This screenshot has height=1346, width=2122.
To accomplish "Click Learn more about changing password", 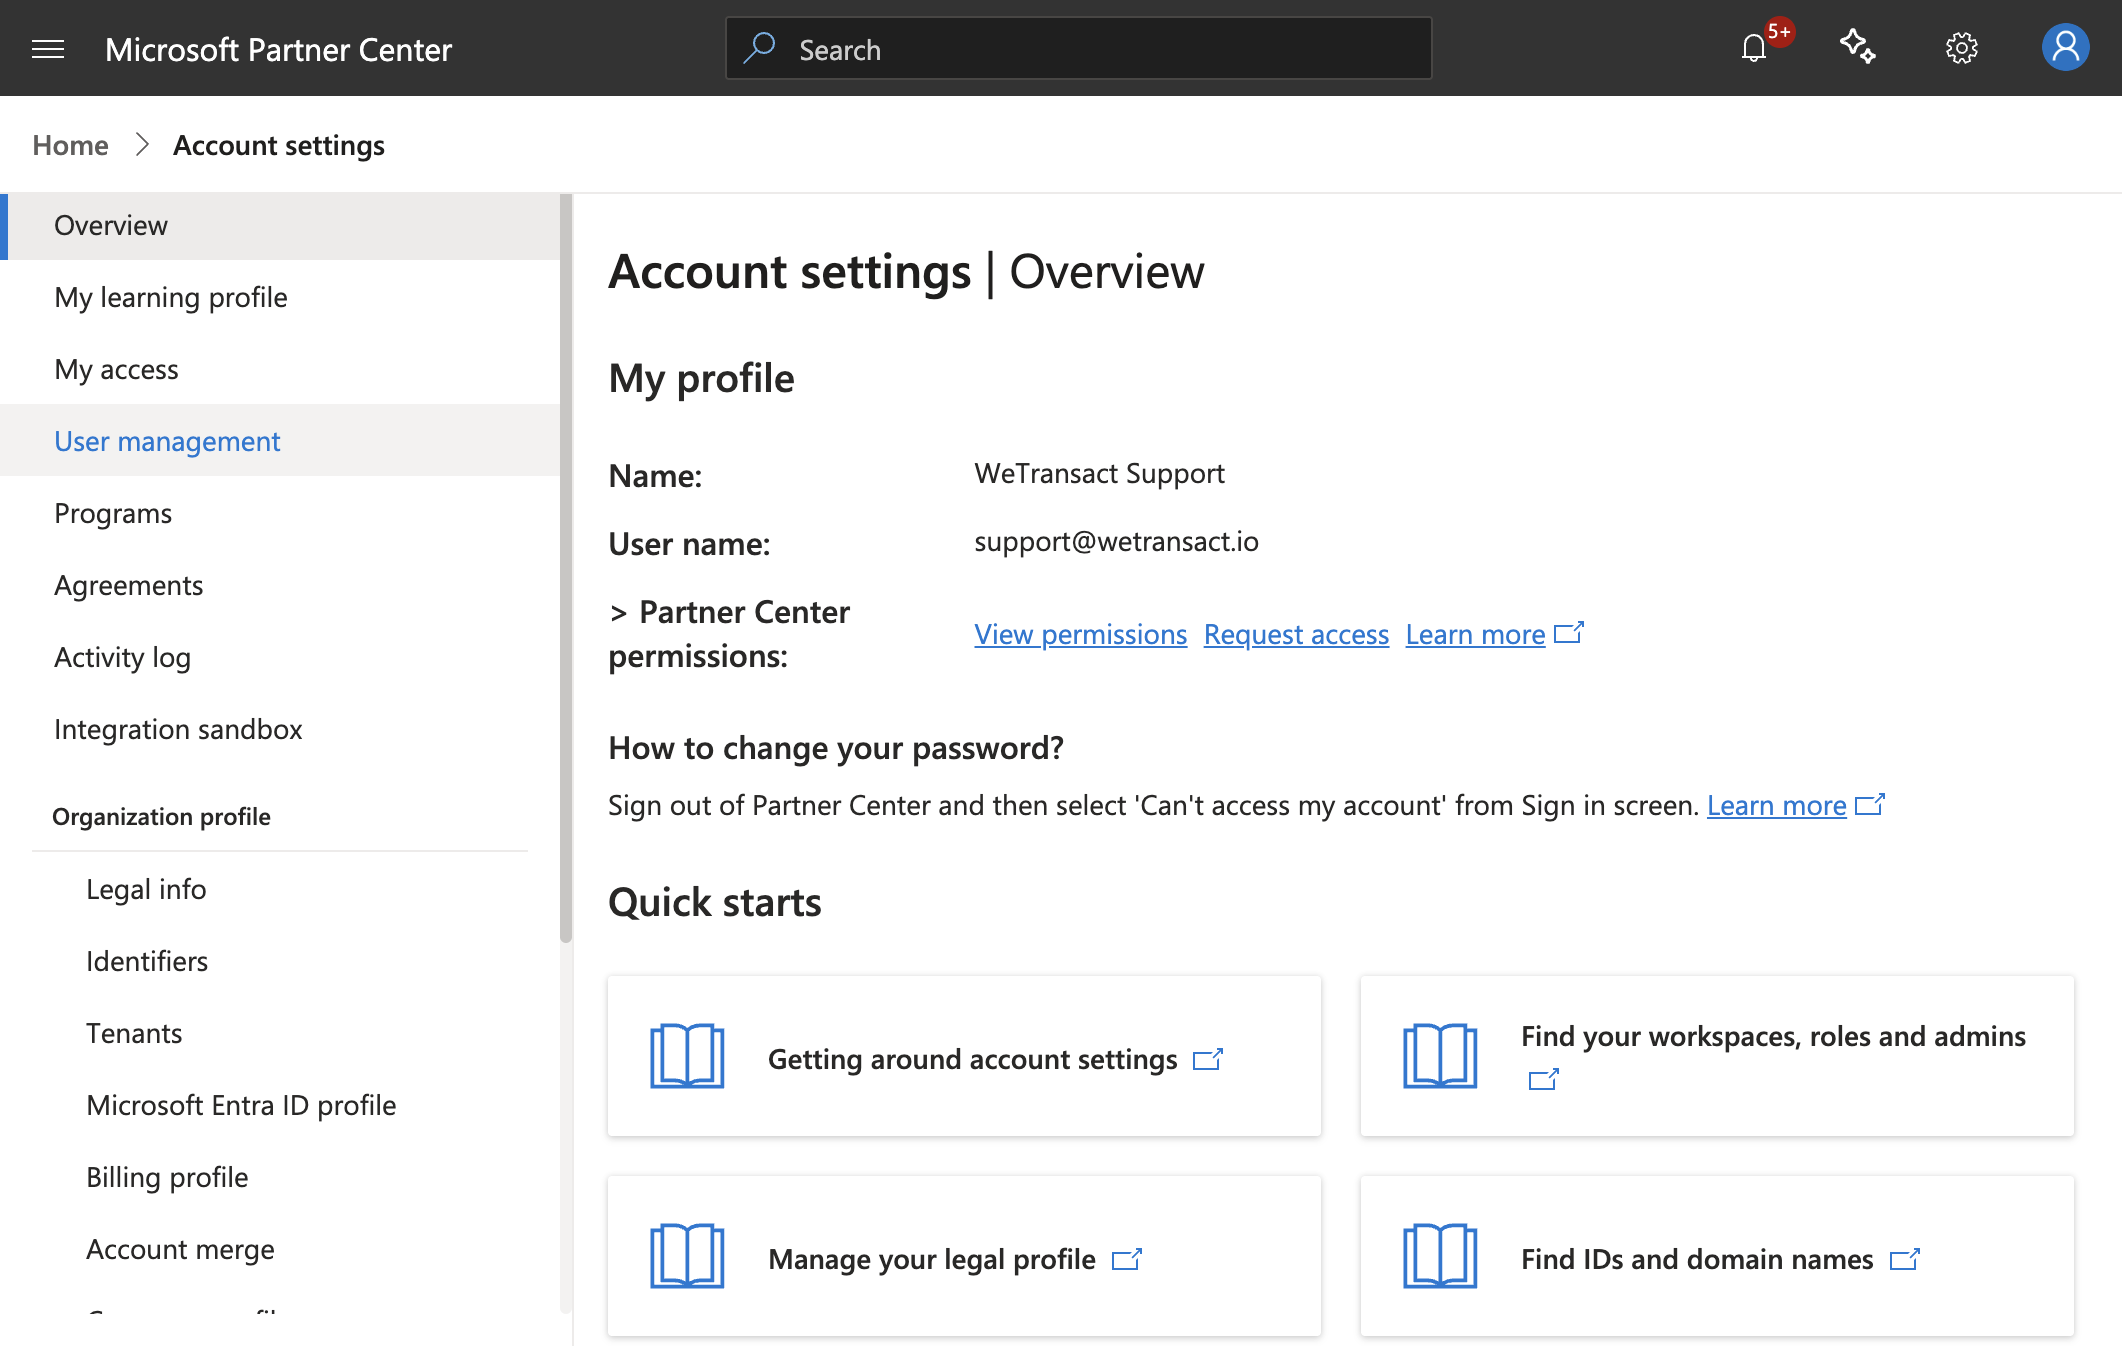I will (1776, 805).
